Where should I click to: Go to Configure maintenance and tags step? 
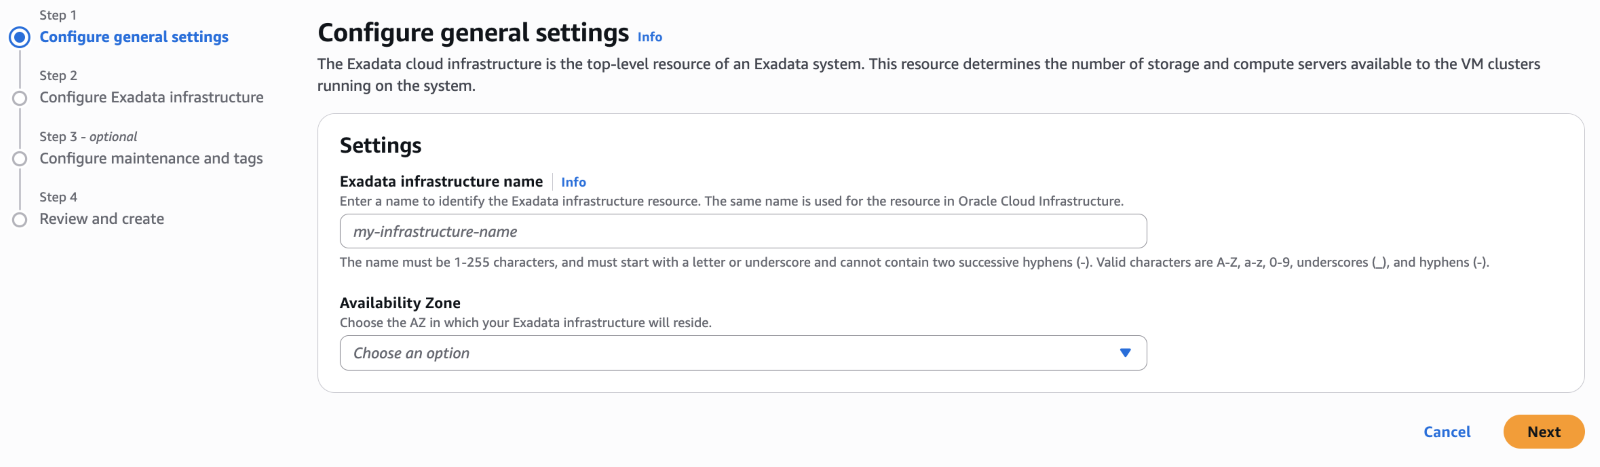(x=151, y=158)
